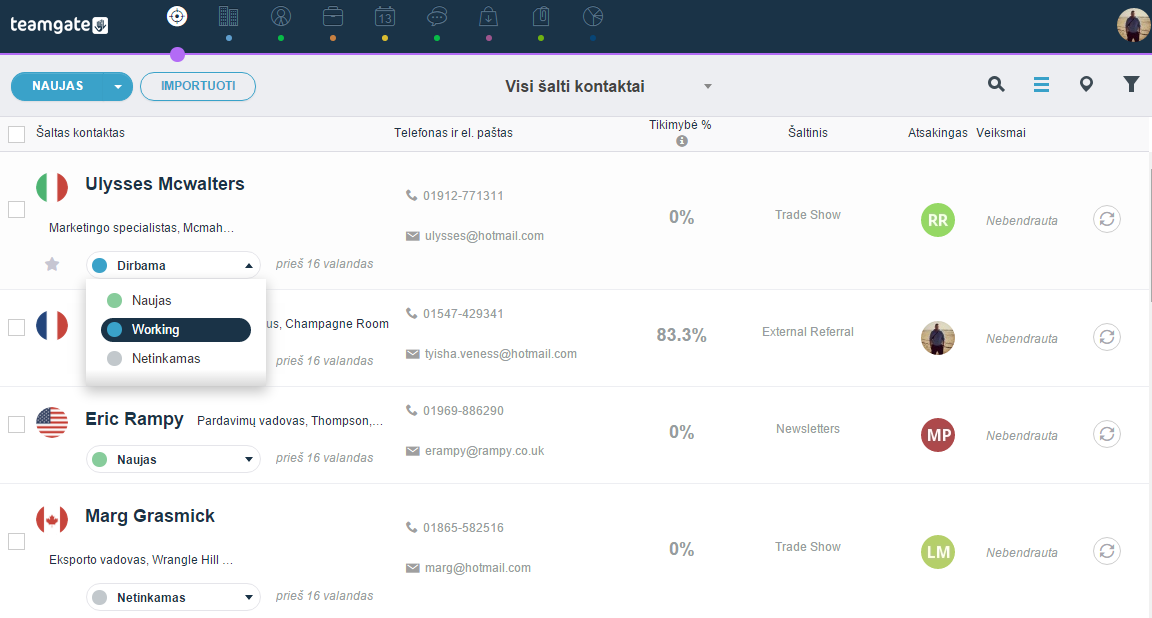
Task: Select Working in the status menu
Action: click(176, 330)
